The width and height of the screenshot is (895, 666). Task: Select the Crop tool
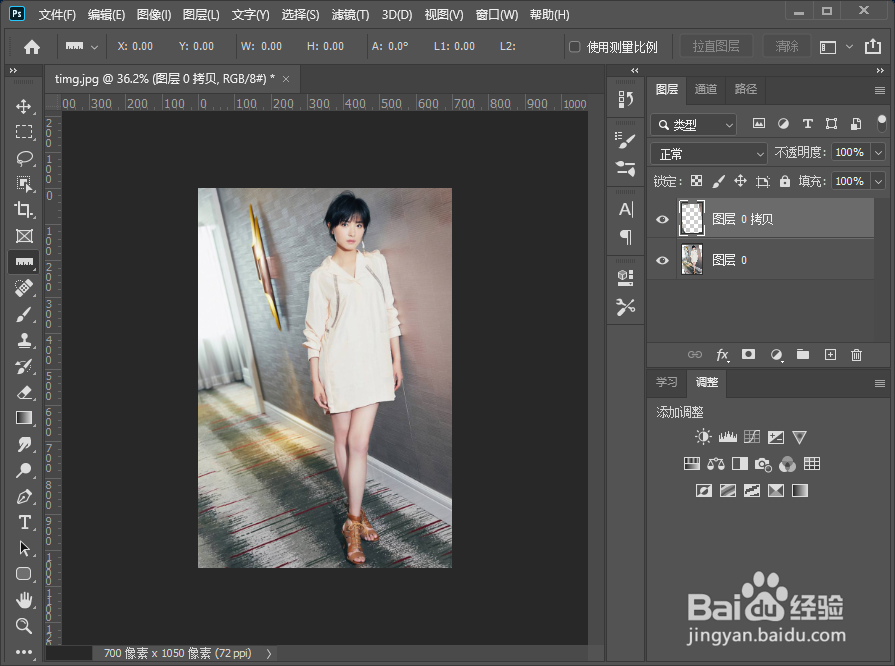(x=23, y=210)
